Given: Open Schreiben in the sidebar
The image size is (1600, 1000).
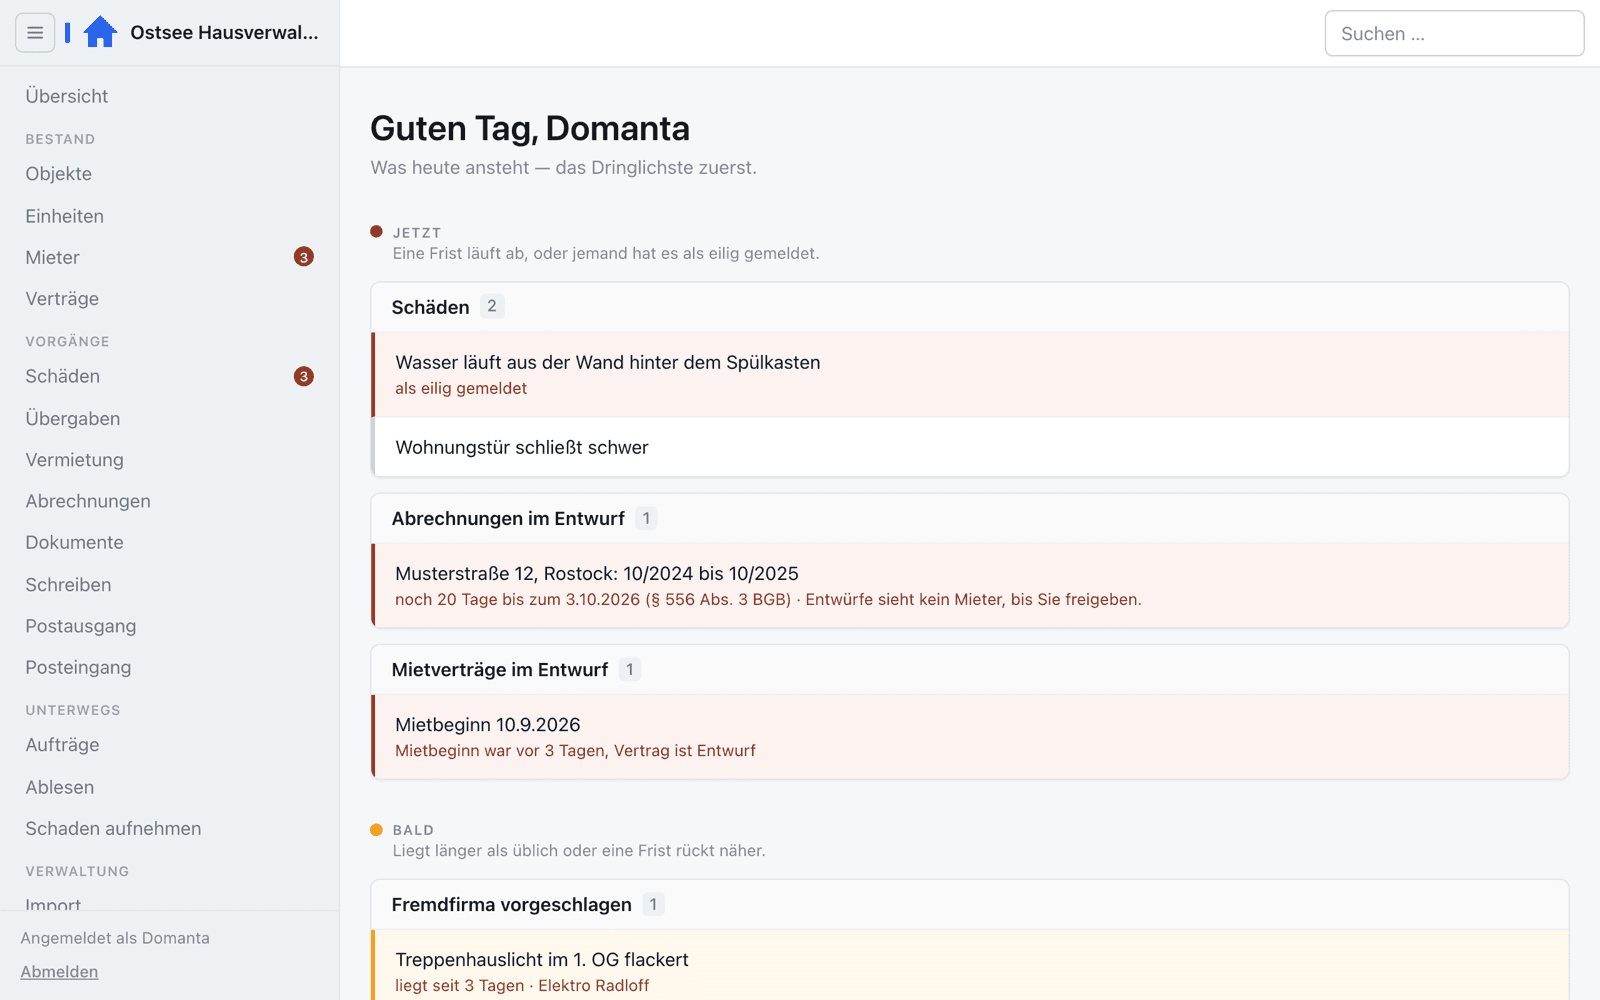Looking at the screenshot, I should 69,585.
